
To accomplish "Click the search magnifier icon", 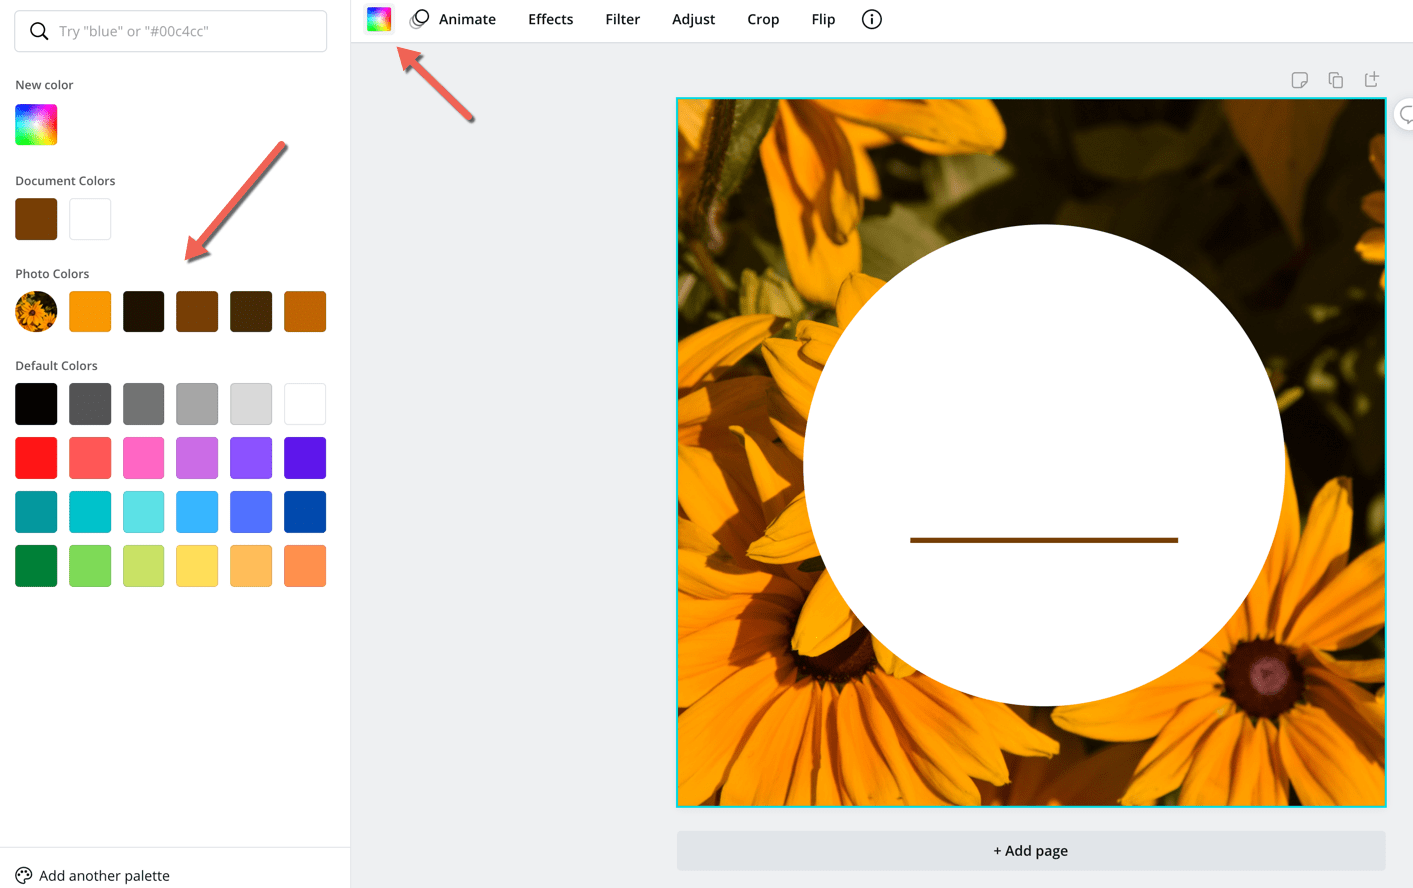I will tap(39, 31).
